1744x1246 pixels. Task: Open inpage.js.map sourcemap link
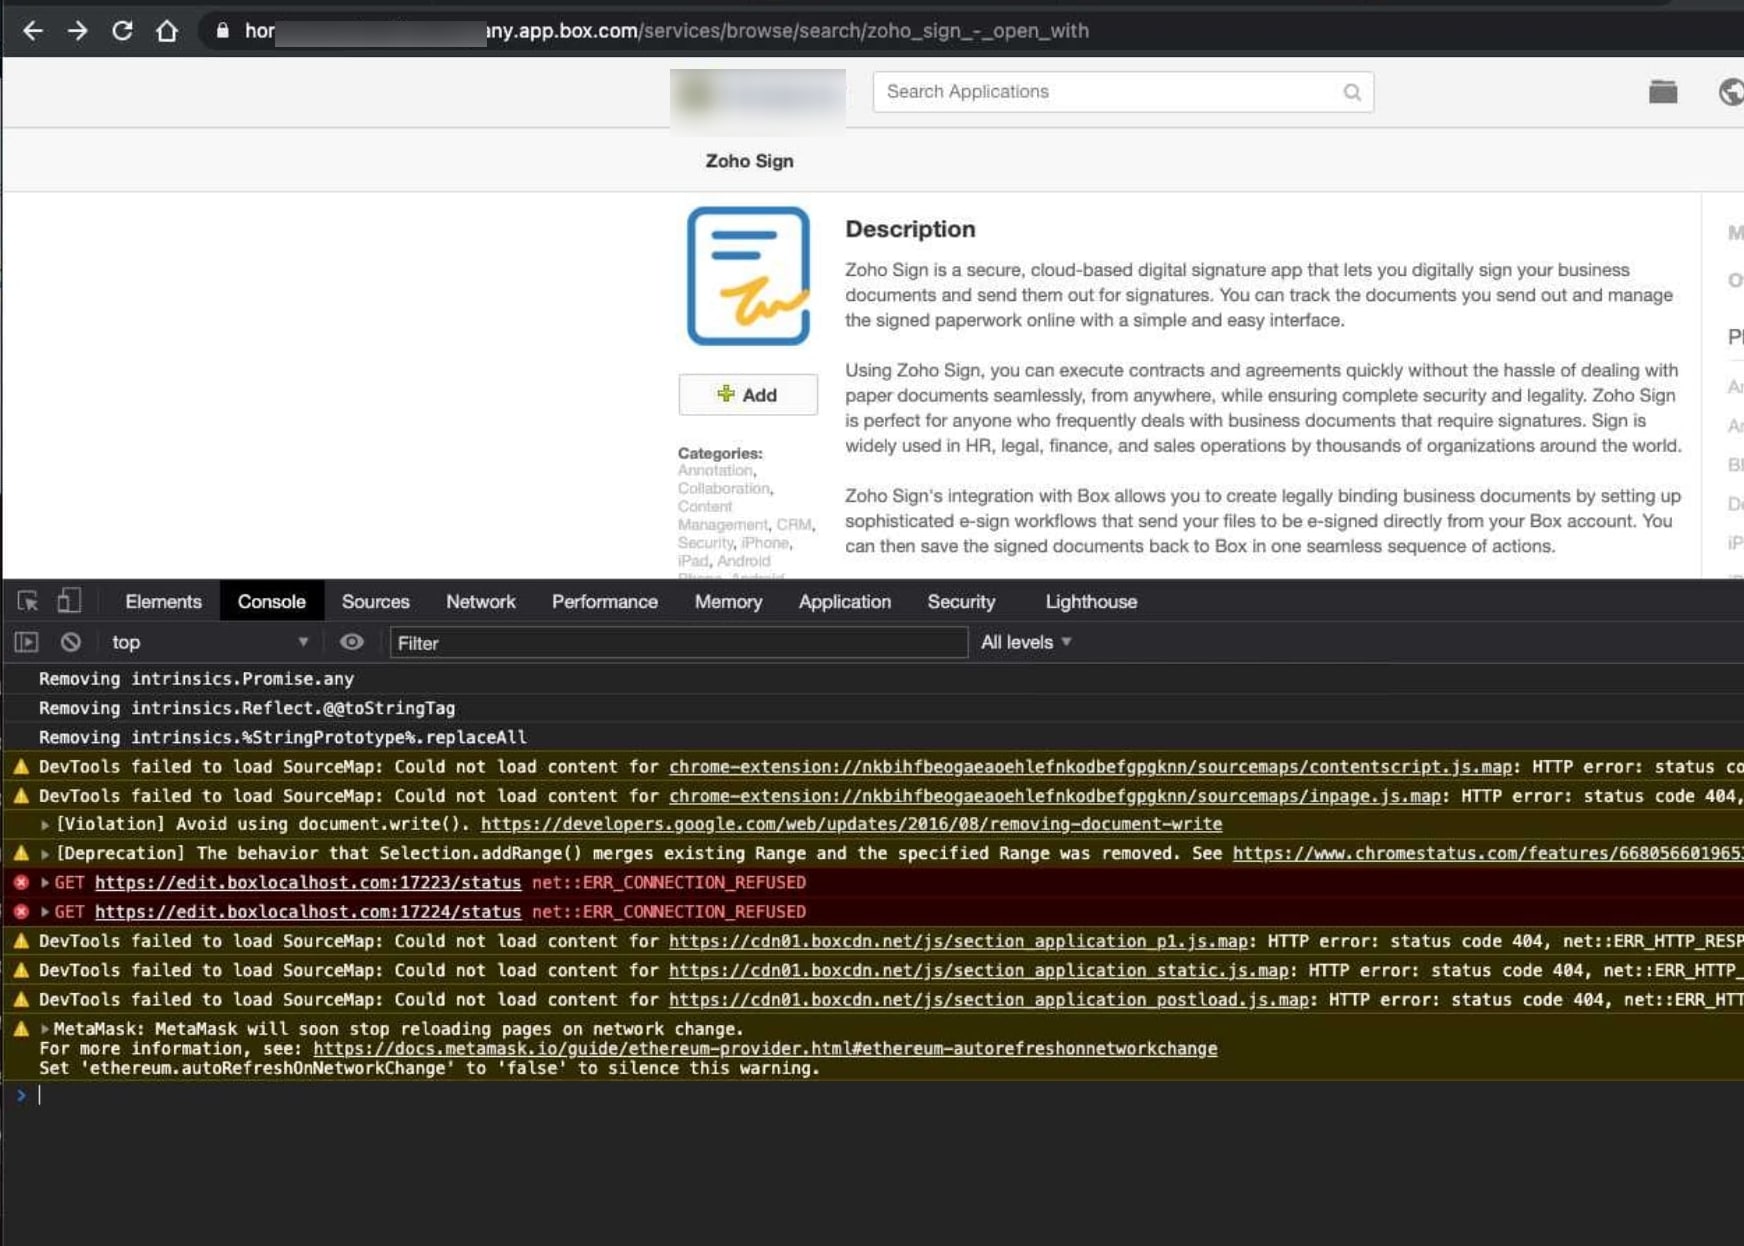click(1055, 796)
